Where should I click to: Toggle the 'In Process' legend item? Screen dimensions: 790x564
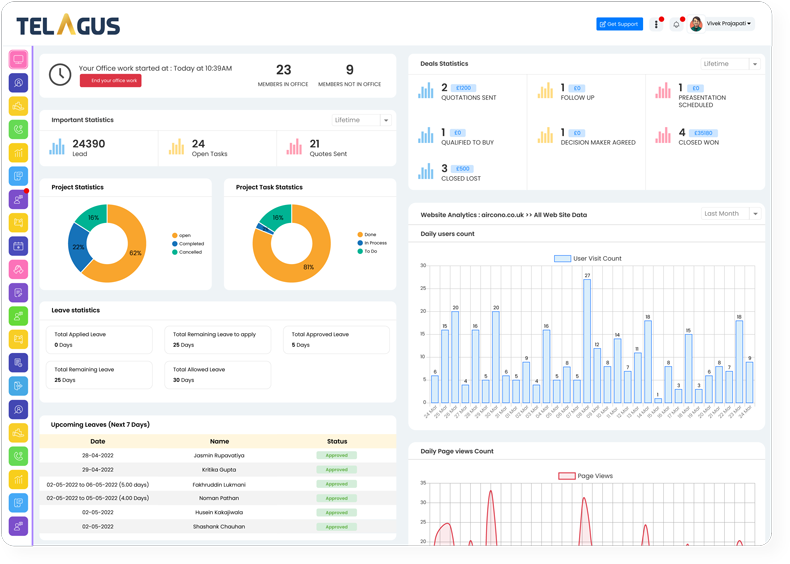tap(372, 243)
